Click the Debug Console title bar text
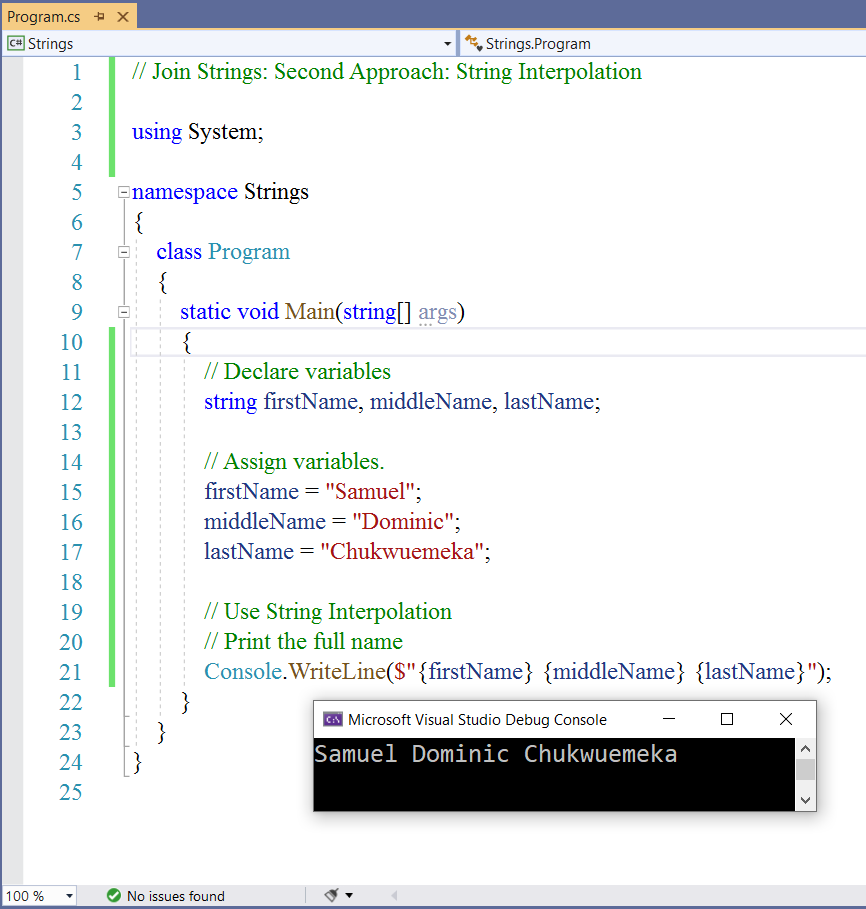The height and width of the screenshot is (909, 866). click(x=477, y=719)
